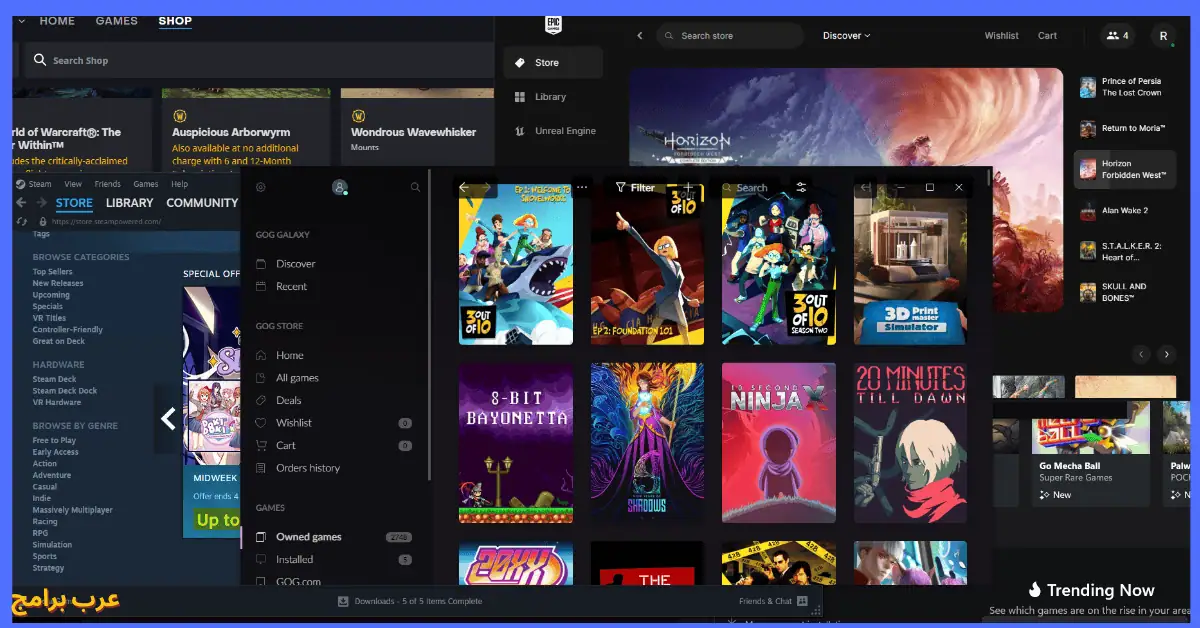Switch to Steam COMMUNITY tab
Image resolution: width=1200 pixels, height=628 pixels.
point(202,203)
